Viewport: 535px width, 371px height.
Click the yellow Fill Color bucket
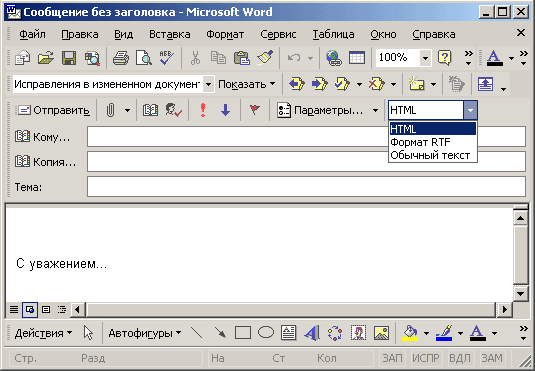(x=410, y=333)
